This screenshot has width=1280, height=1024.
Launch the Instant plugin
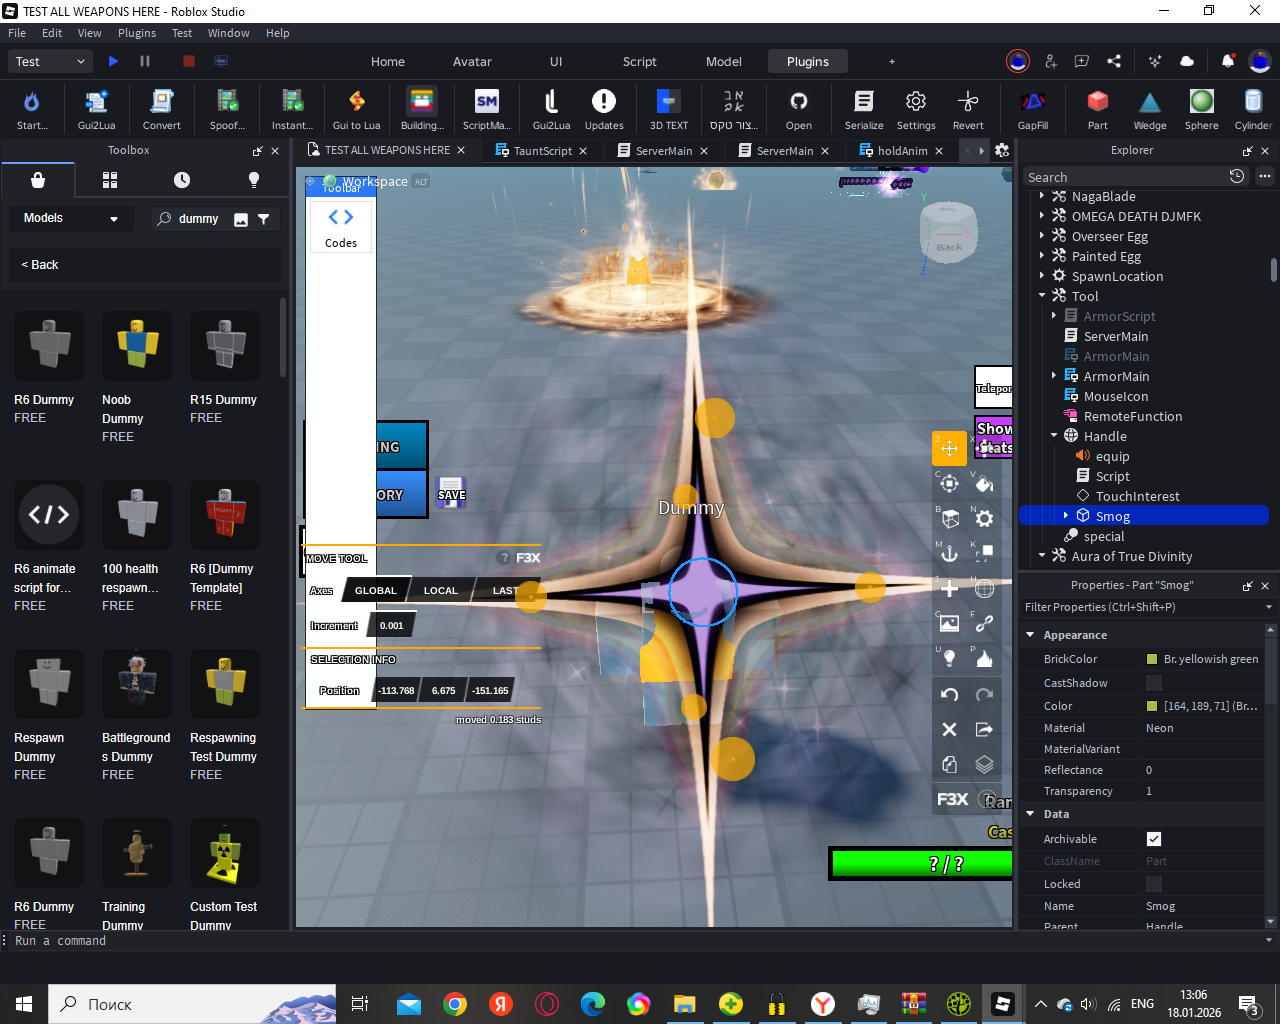pos(292,109)
